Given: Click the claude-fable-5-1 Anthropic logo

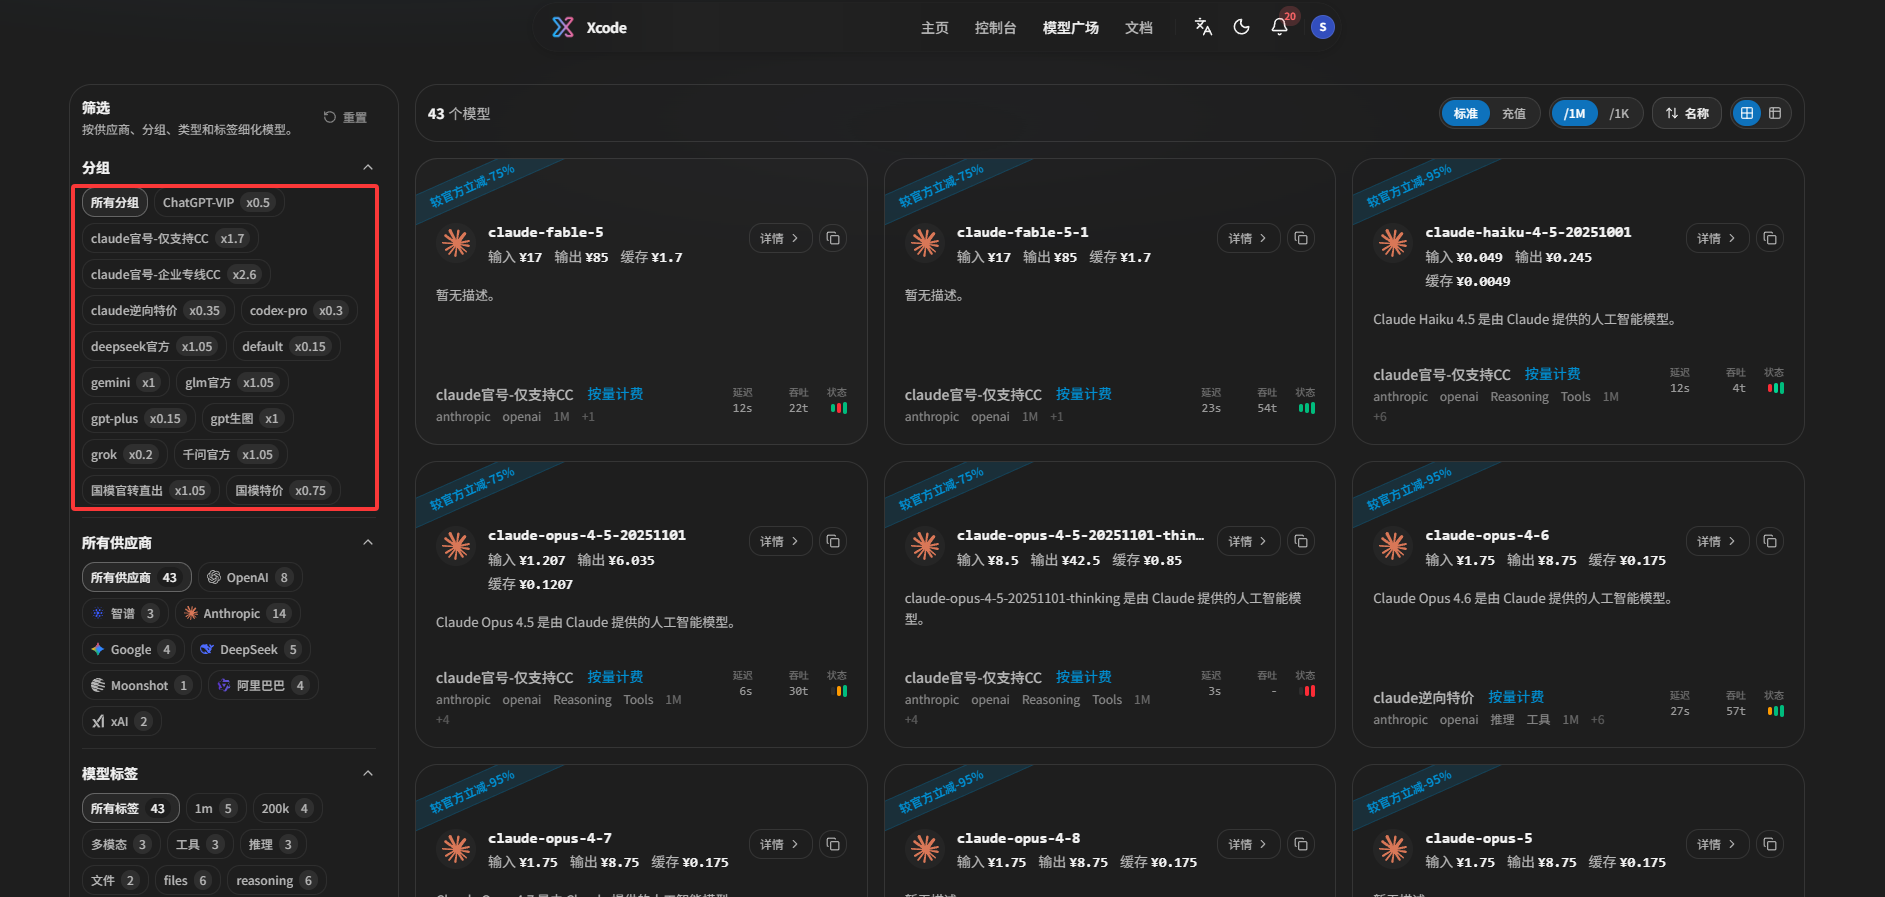Looking at the screenshot, I should click(925, 242).
